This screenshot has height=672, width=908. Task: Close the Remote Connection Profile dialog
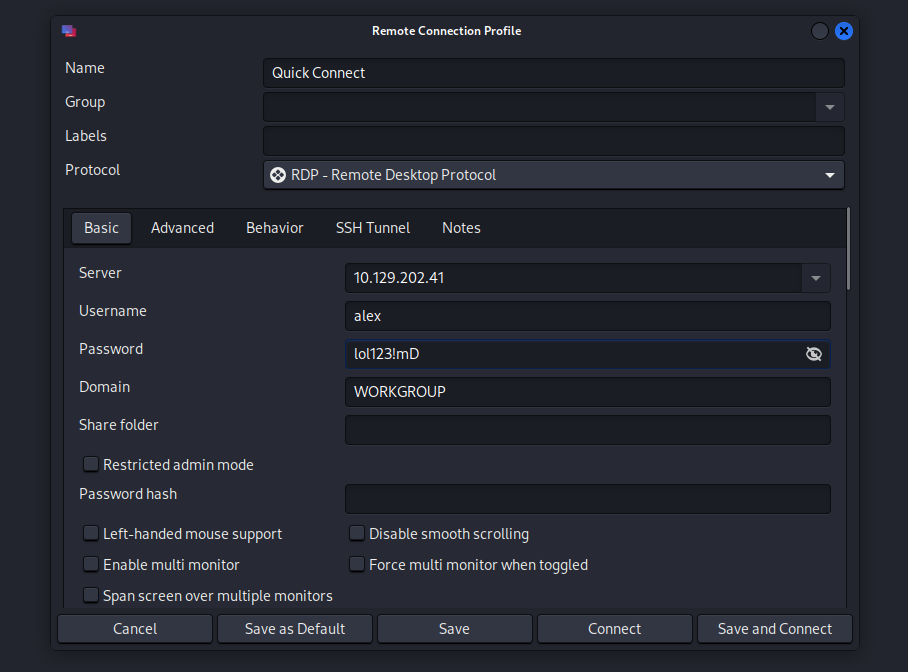pyautogui.click(x=844, y=31)
